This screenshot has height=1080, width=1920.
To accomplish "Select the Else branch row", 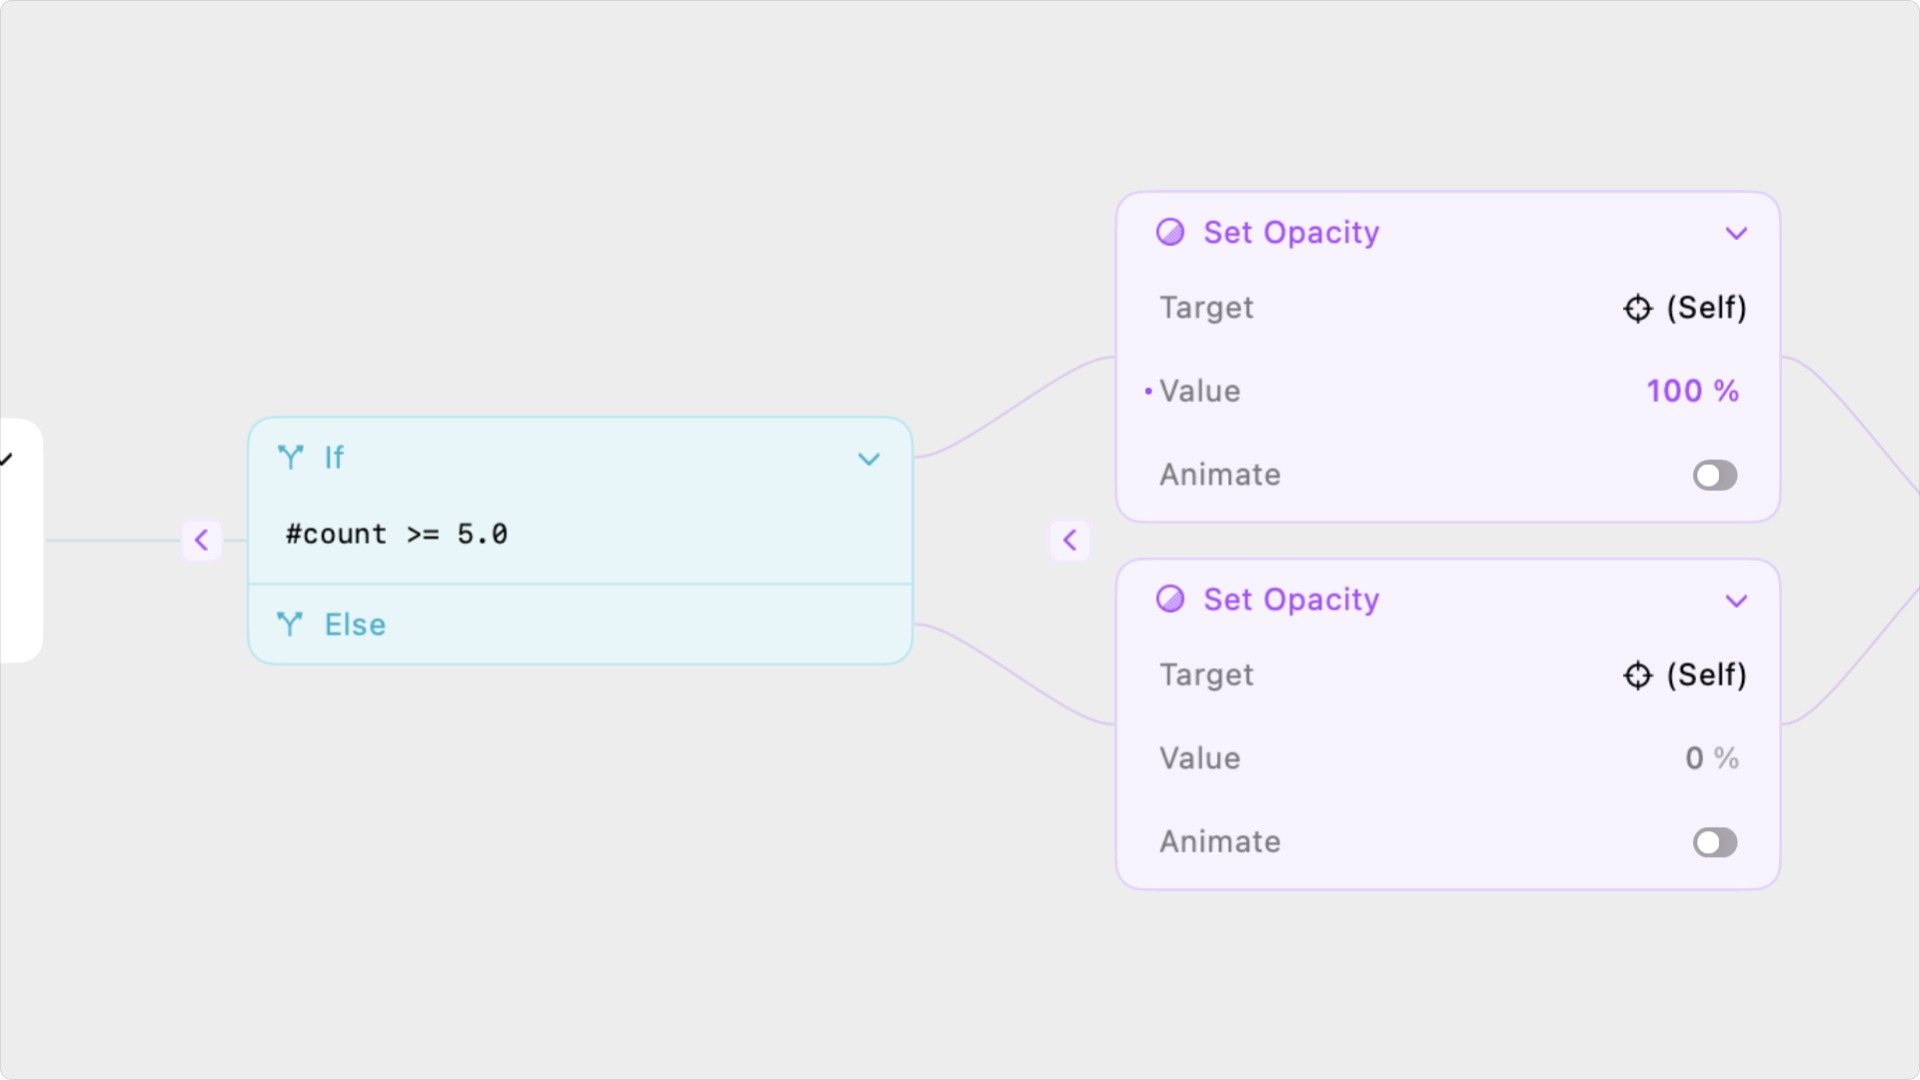I will [x=580, y=625].
